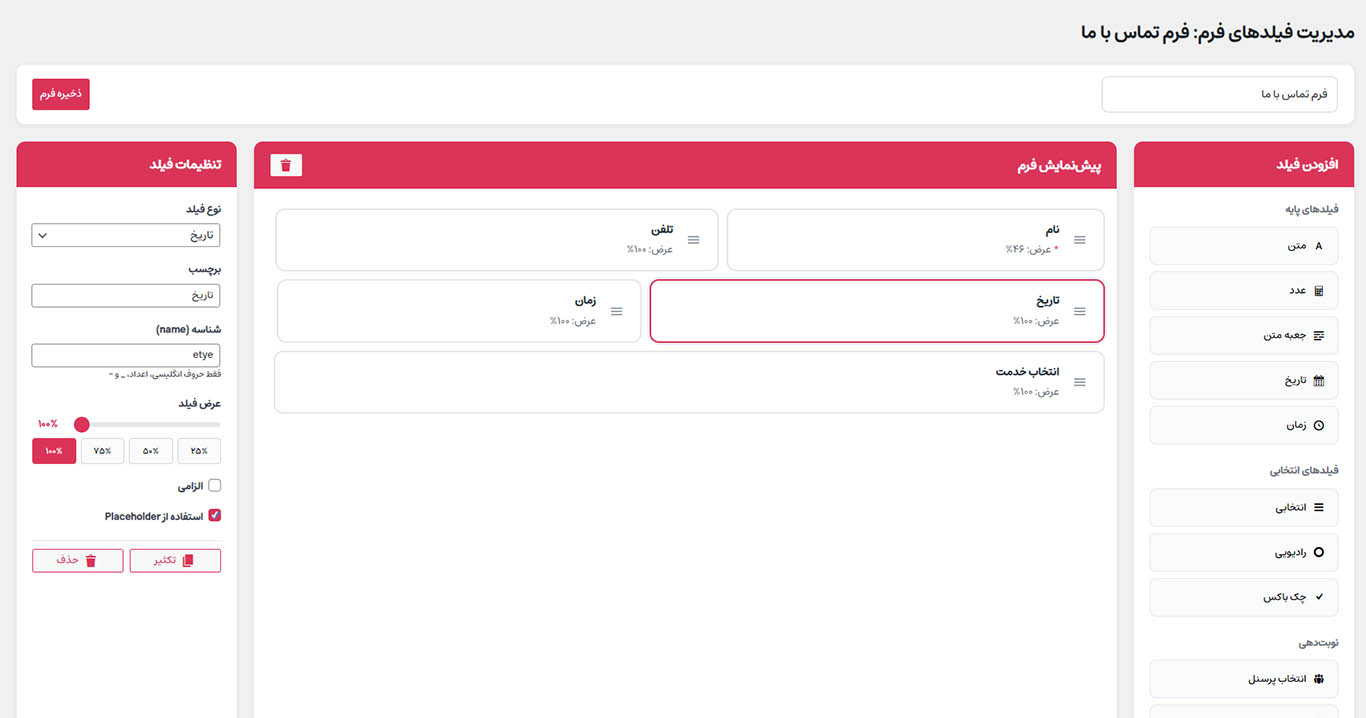Toggle the الزامی required checkbox
1366x718 pixels.
[x=214, y=486]
